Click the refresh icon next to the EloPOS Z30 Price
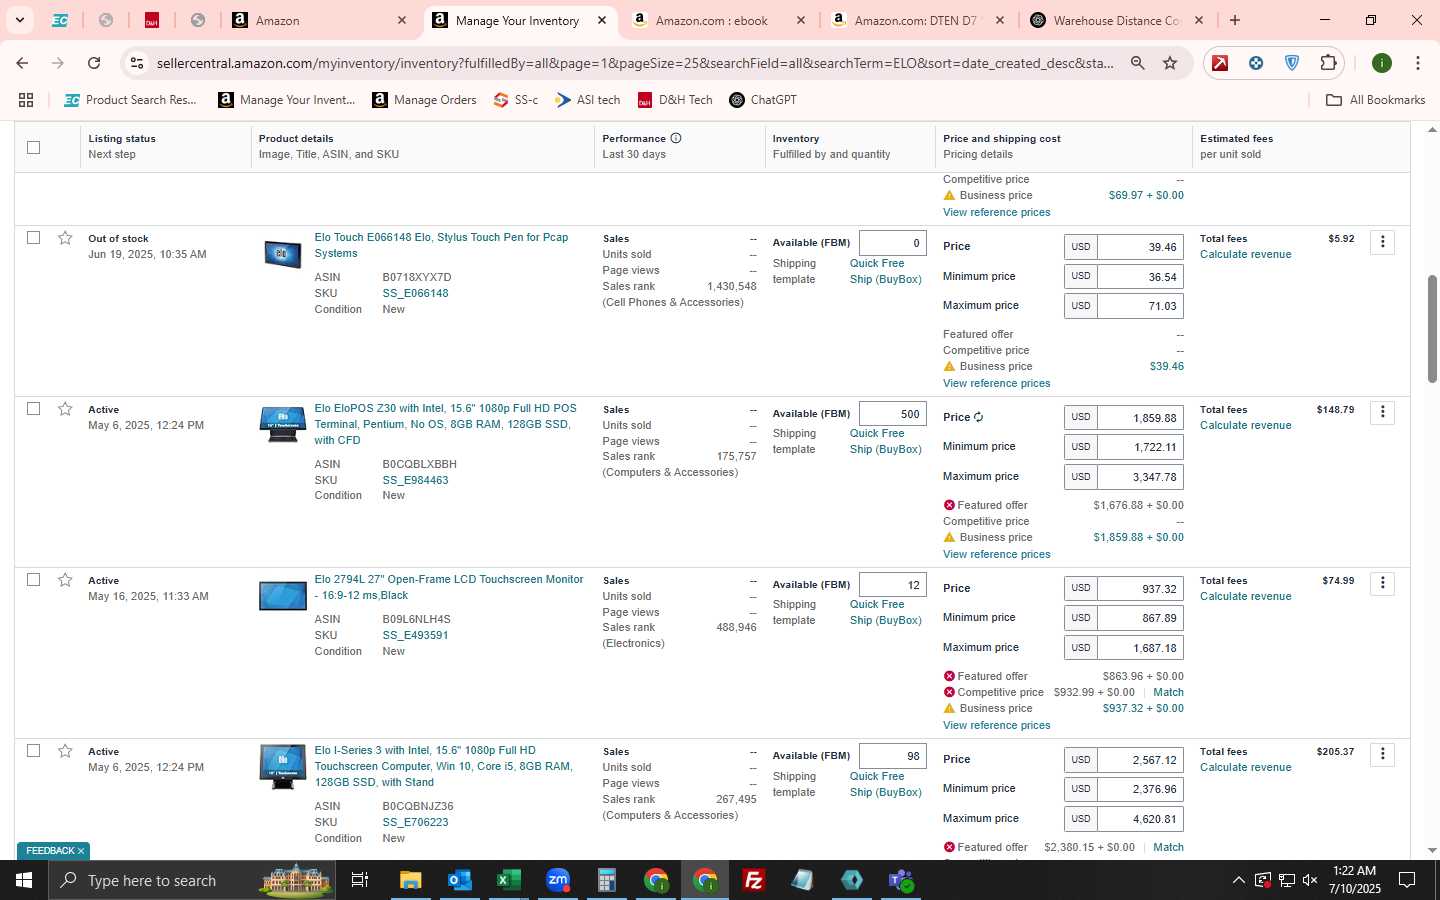Image resolution: width=1440 pixels, height=900 pixels. 978,417
